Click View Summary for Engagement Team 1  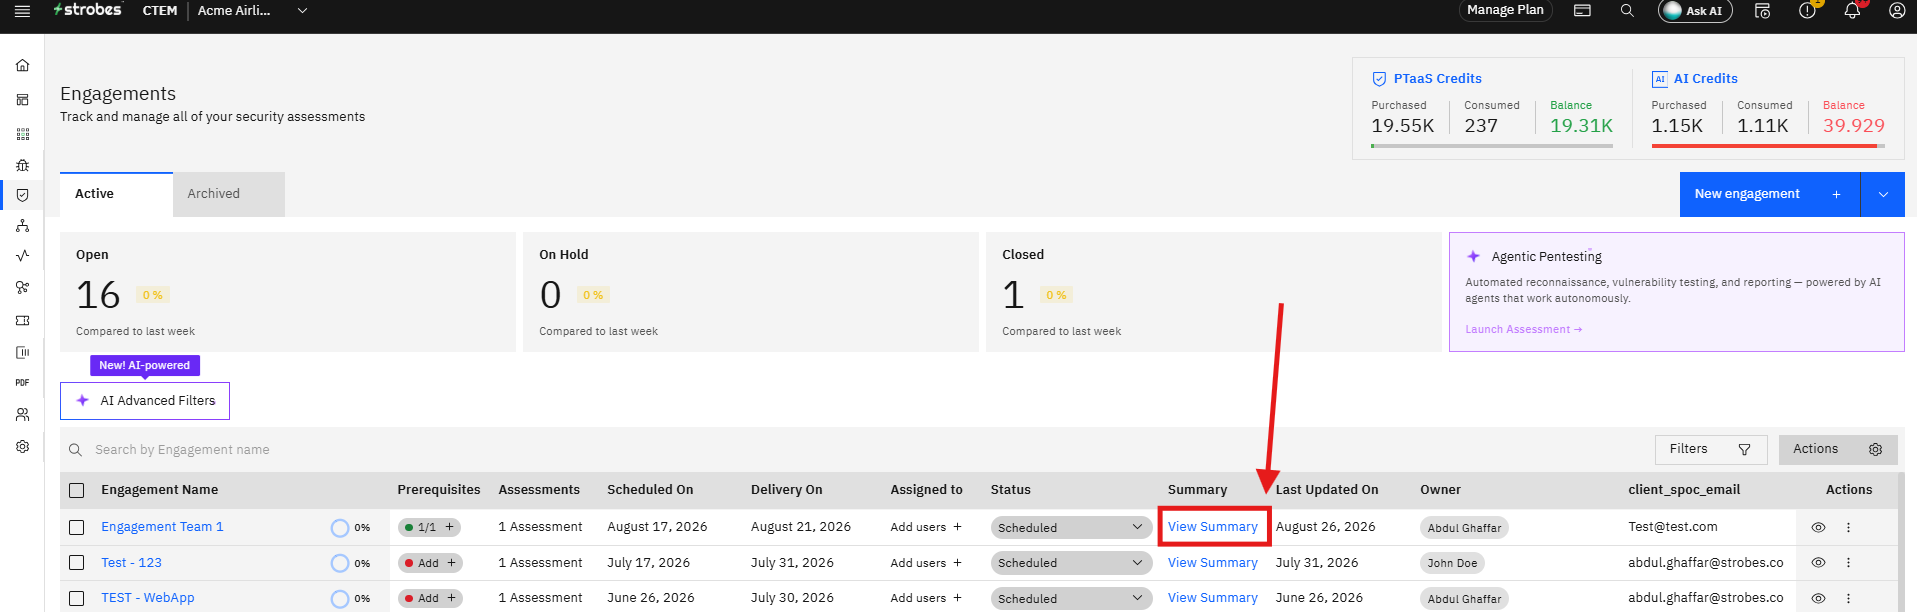1213,527
